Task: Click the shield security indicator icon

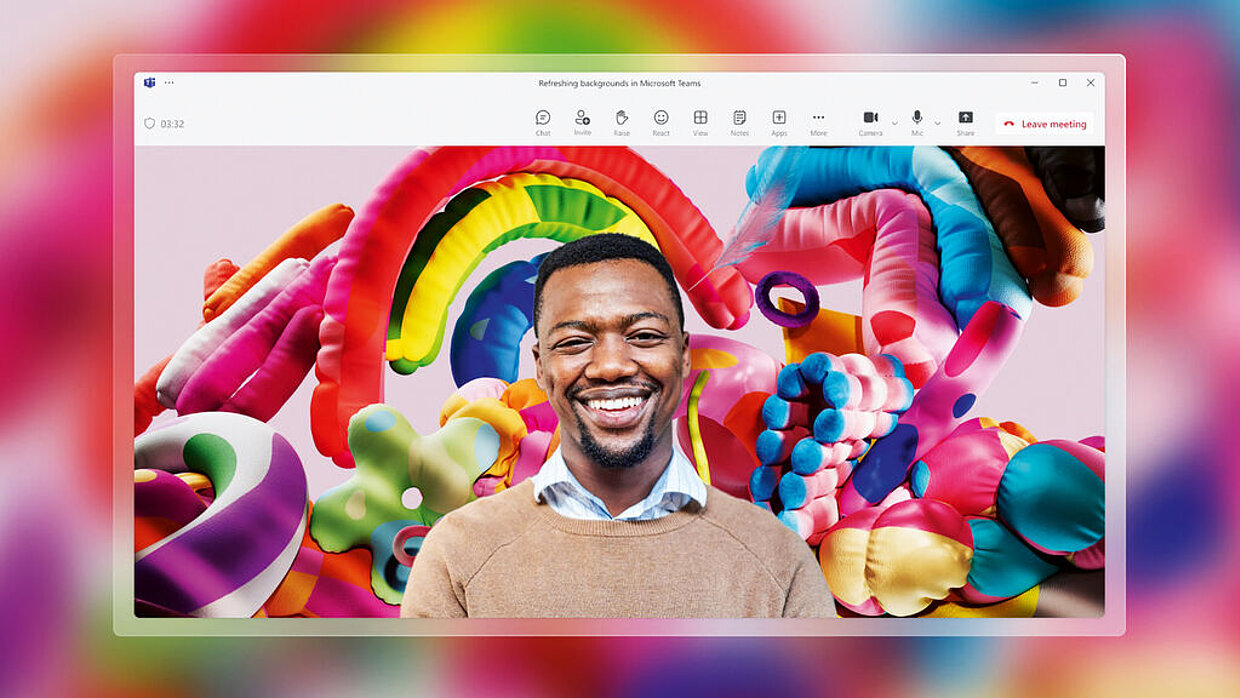Action: point(150,124)
